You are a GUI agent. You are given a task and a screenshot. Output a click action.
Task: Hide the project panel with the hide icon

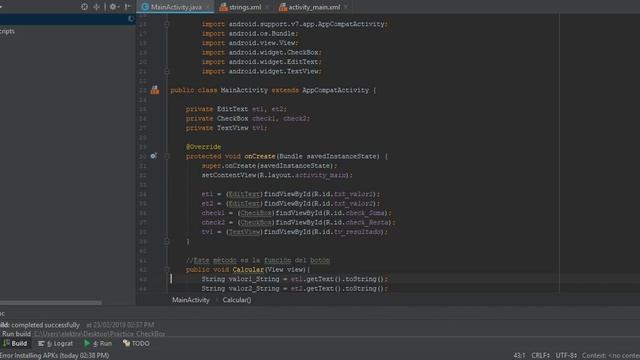(x=127, y=7)
